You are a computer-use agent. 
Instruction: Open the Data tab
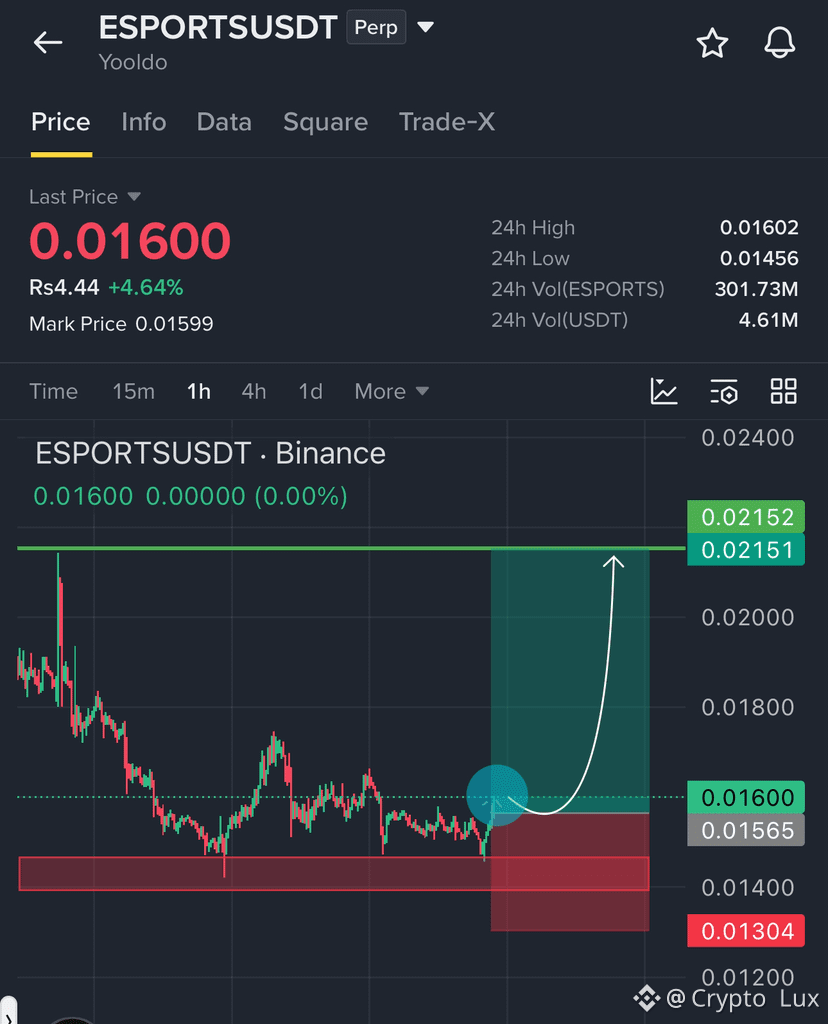(x=224, y=122)
